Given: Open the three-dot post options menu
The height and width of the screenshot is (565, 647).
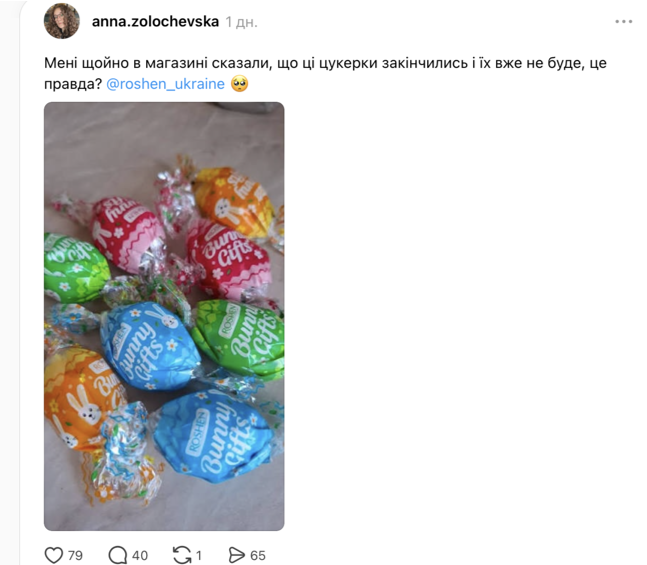Looking at the screenshot, I should 623,21.
